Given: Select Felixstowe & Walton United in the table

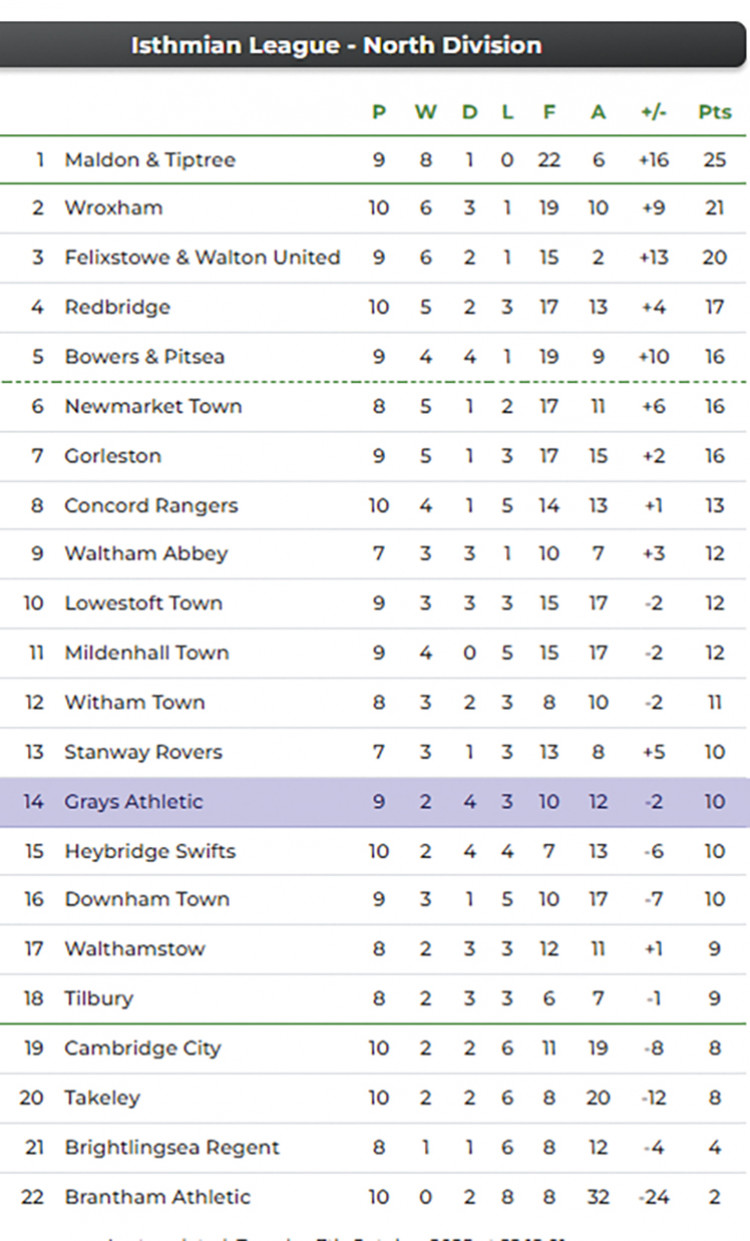Looking at the screenshot, I should click(202, 257).
